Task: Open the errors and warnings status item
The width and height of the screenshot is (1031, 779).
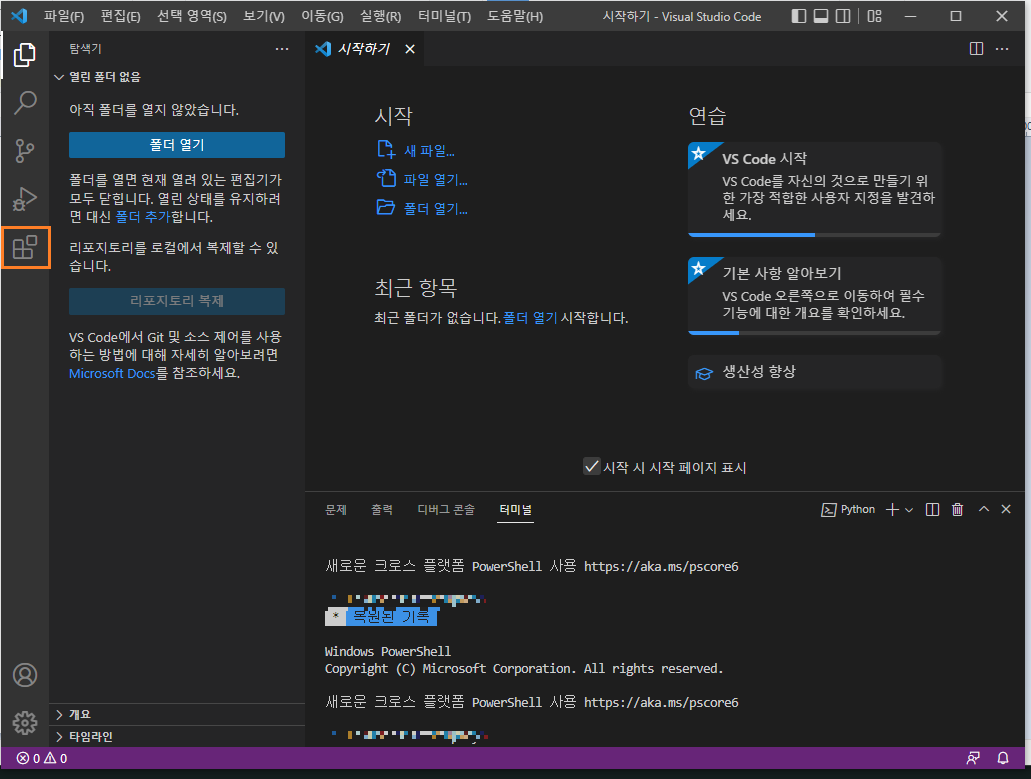Action: (x=42, y=759)
